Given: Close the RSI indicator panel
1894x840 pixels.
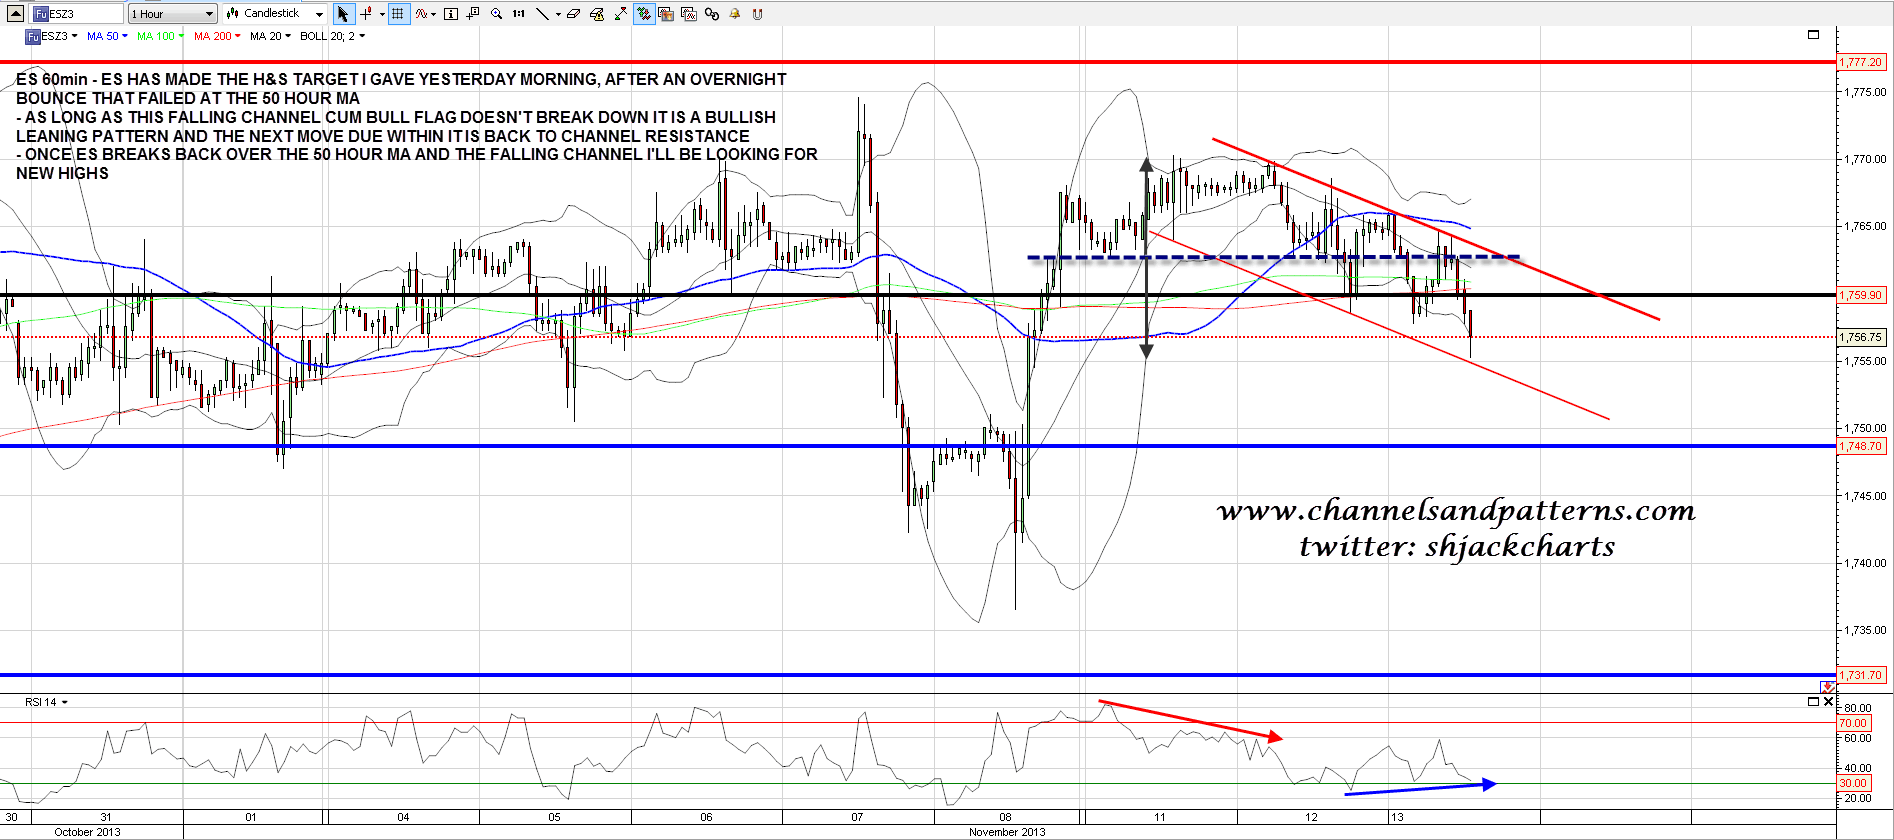Looking at the screenshot, I should point(1828,702).
